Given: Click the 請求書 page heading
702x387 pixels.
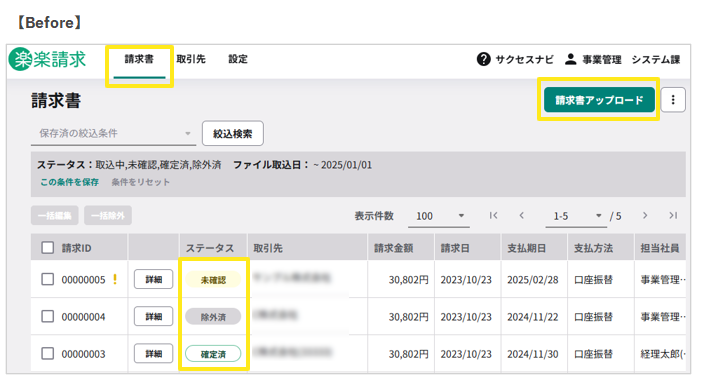Looking at the screenshot, I should (x=56, y=100).
